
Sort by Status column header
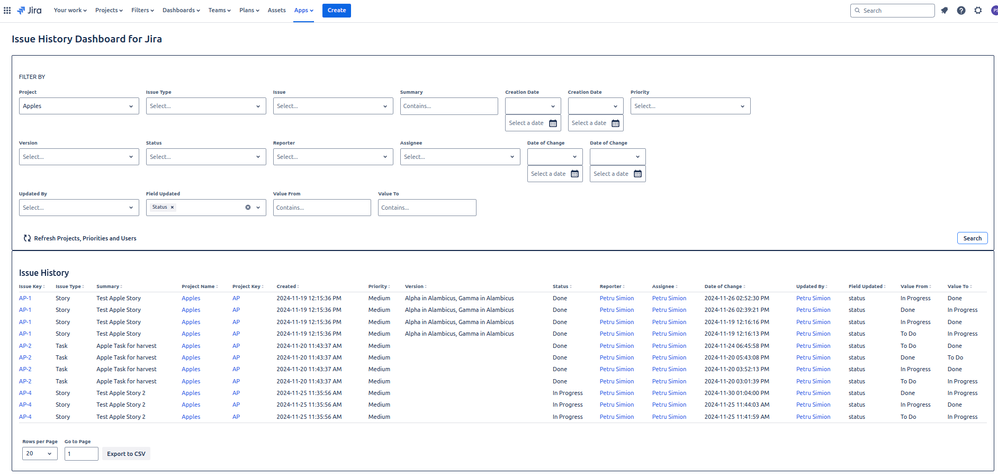click(561, 287)
